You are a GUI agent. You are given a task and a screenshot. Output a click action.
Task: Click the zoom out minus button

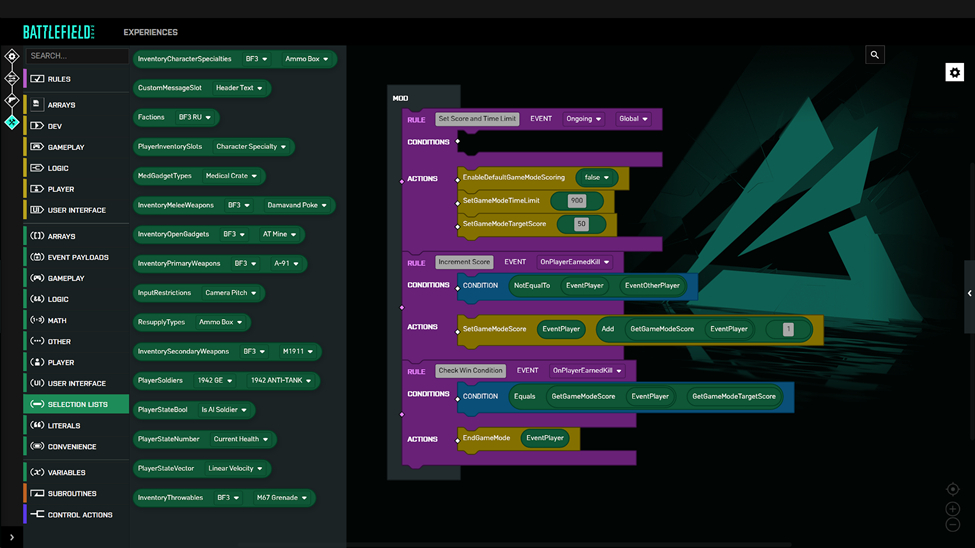pyautogui.click(x=953, y=525)
